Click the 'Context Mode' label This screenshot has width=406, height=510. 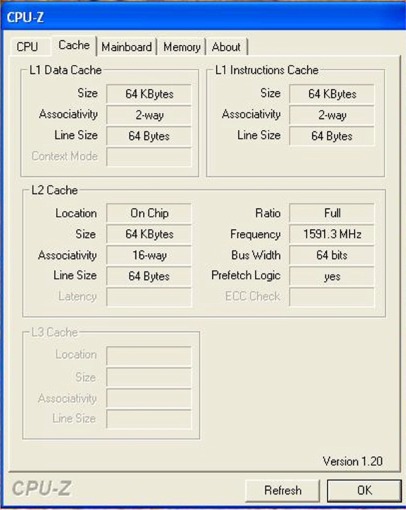tap(64, 156)
